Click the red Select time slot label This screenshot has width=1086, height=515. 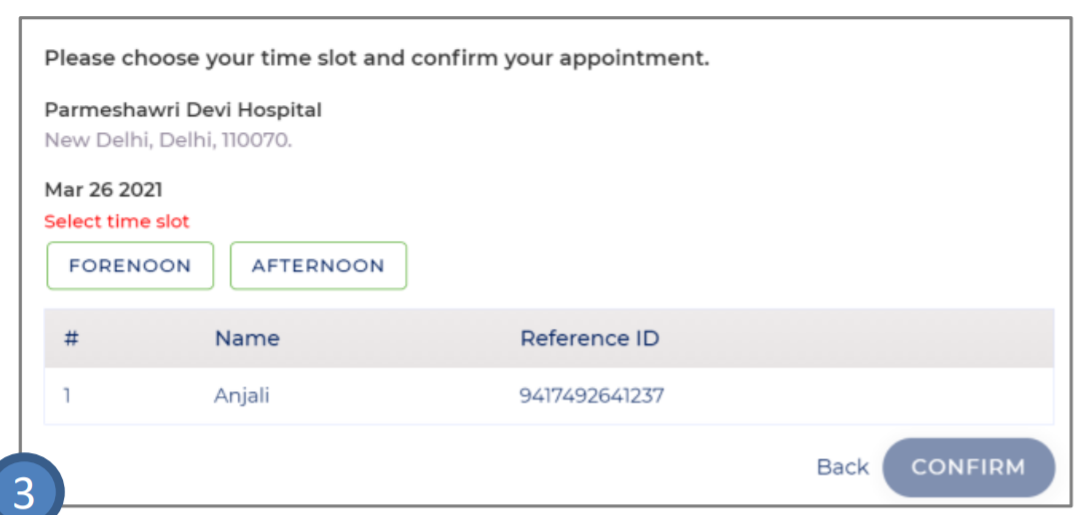(x=117, y=221)
